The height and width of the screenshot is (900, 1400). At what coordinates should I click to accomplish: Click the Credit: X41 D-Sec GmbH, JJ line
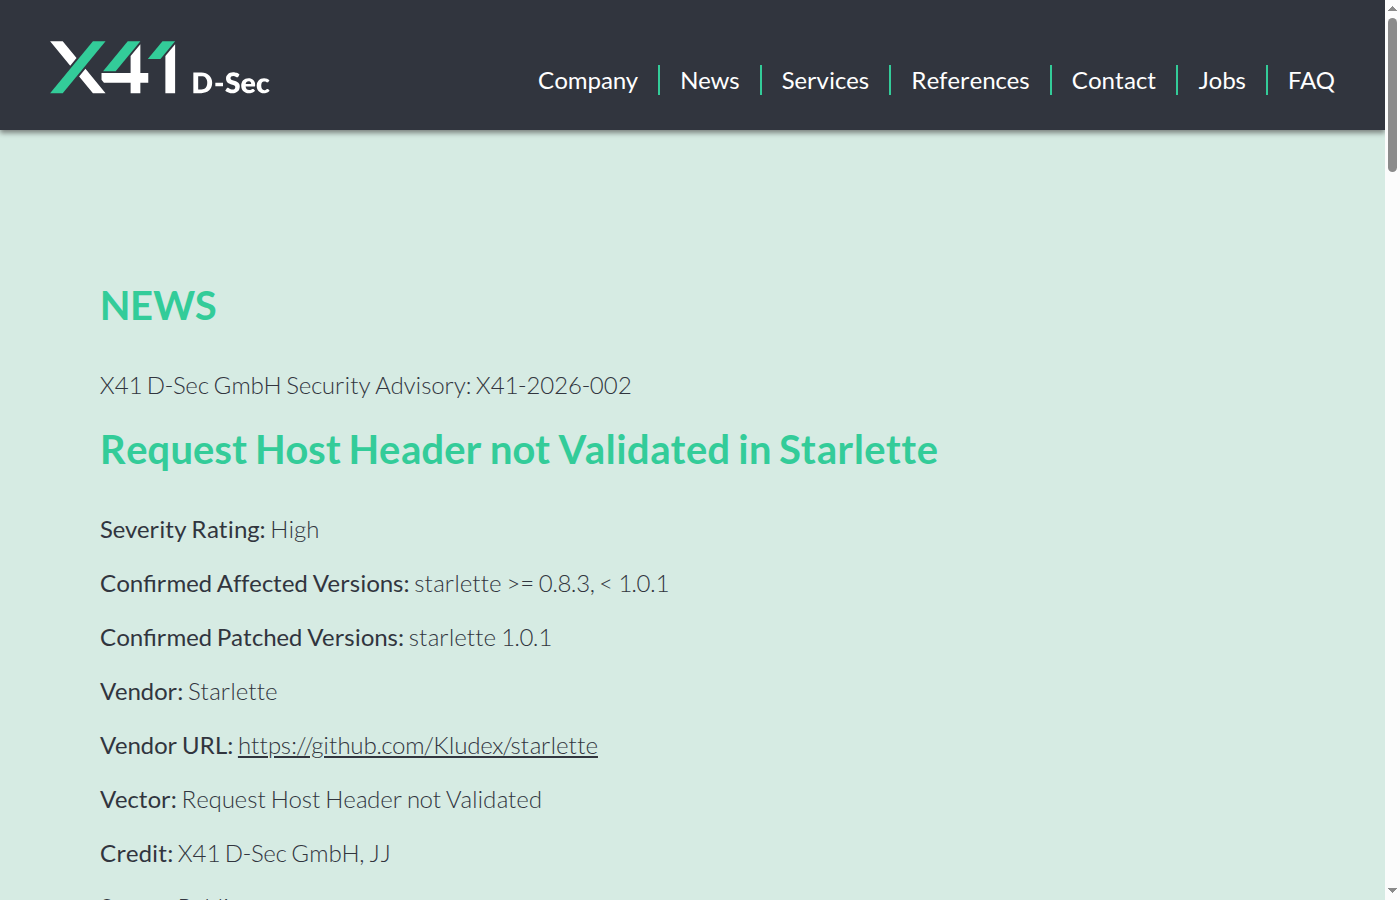(x=245, y=854)
